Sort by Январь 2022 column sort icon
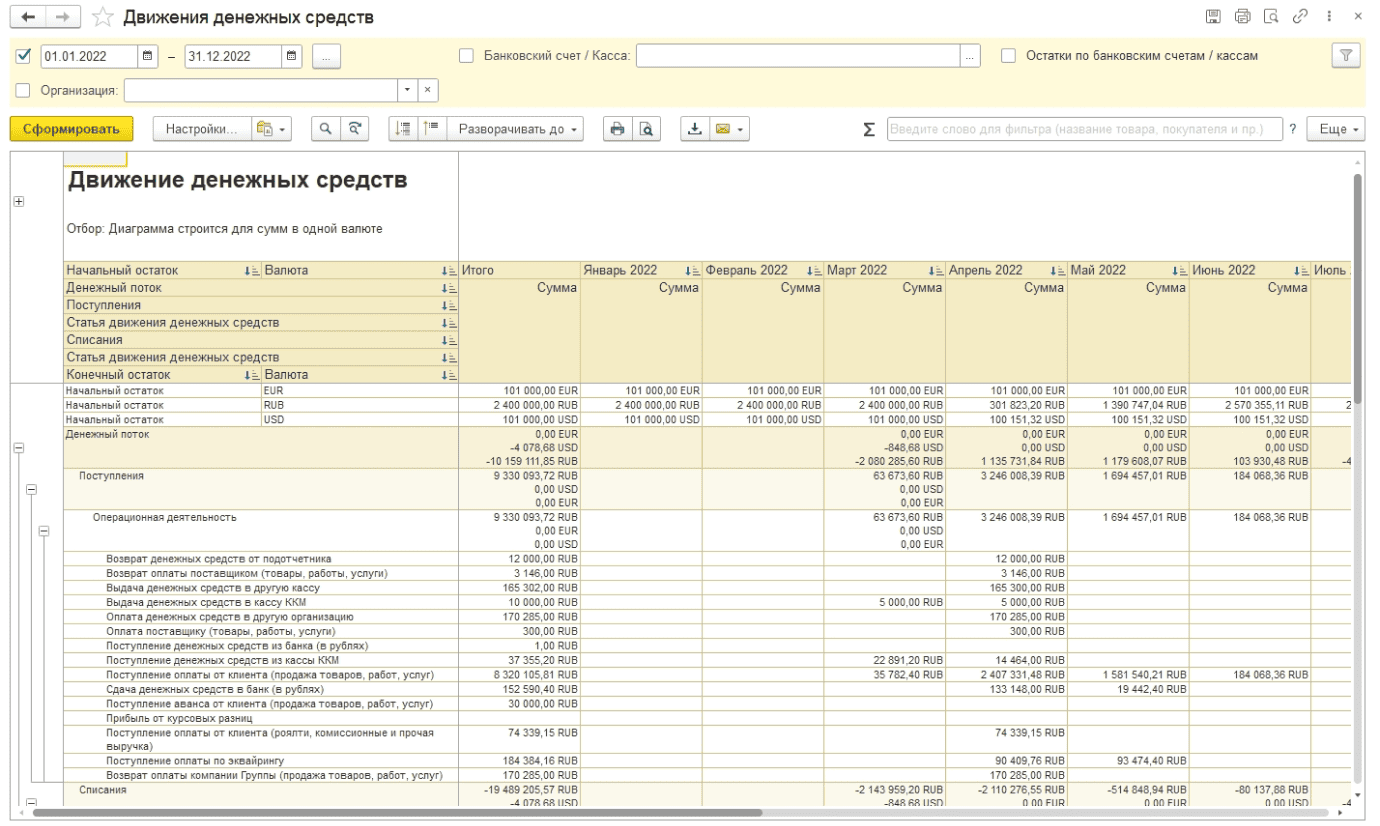1380x826 pixels. click(x=690, y=271)
